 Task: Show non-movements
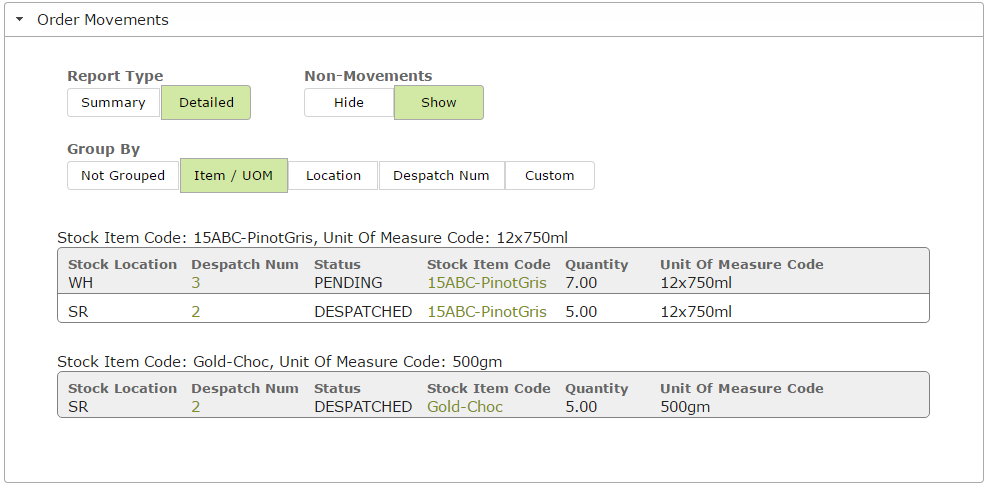pyautogui.click(x=439, y=102)
